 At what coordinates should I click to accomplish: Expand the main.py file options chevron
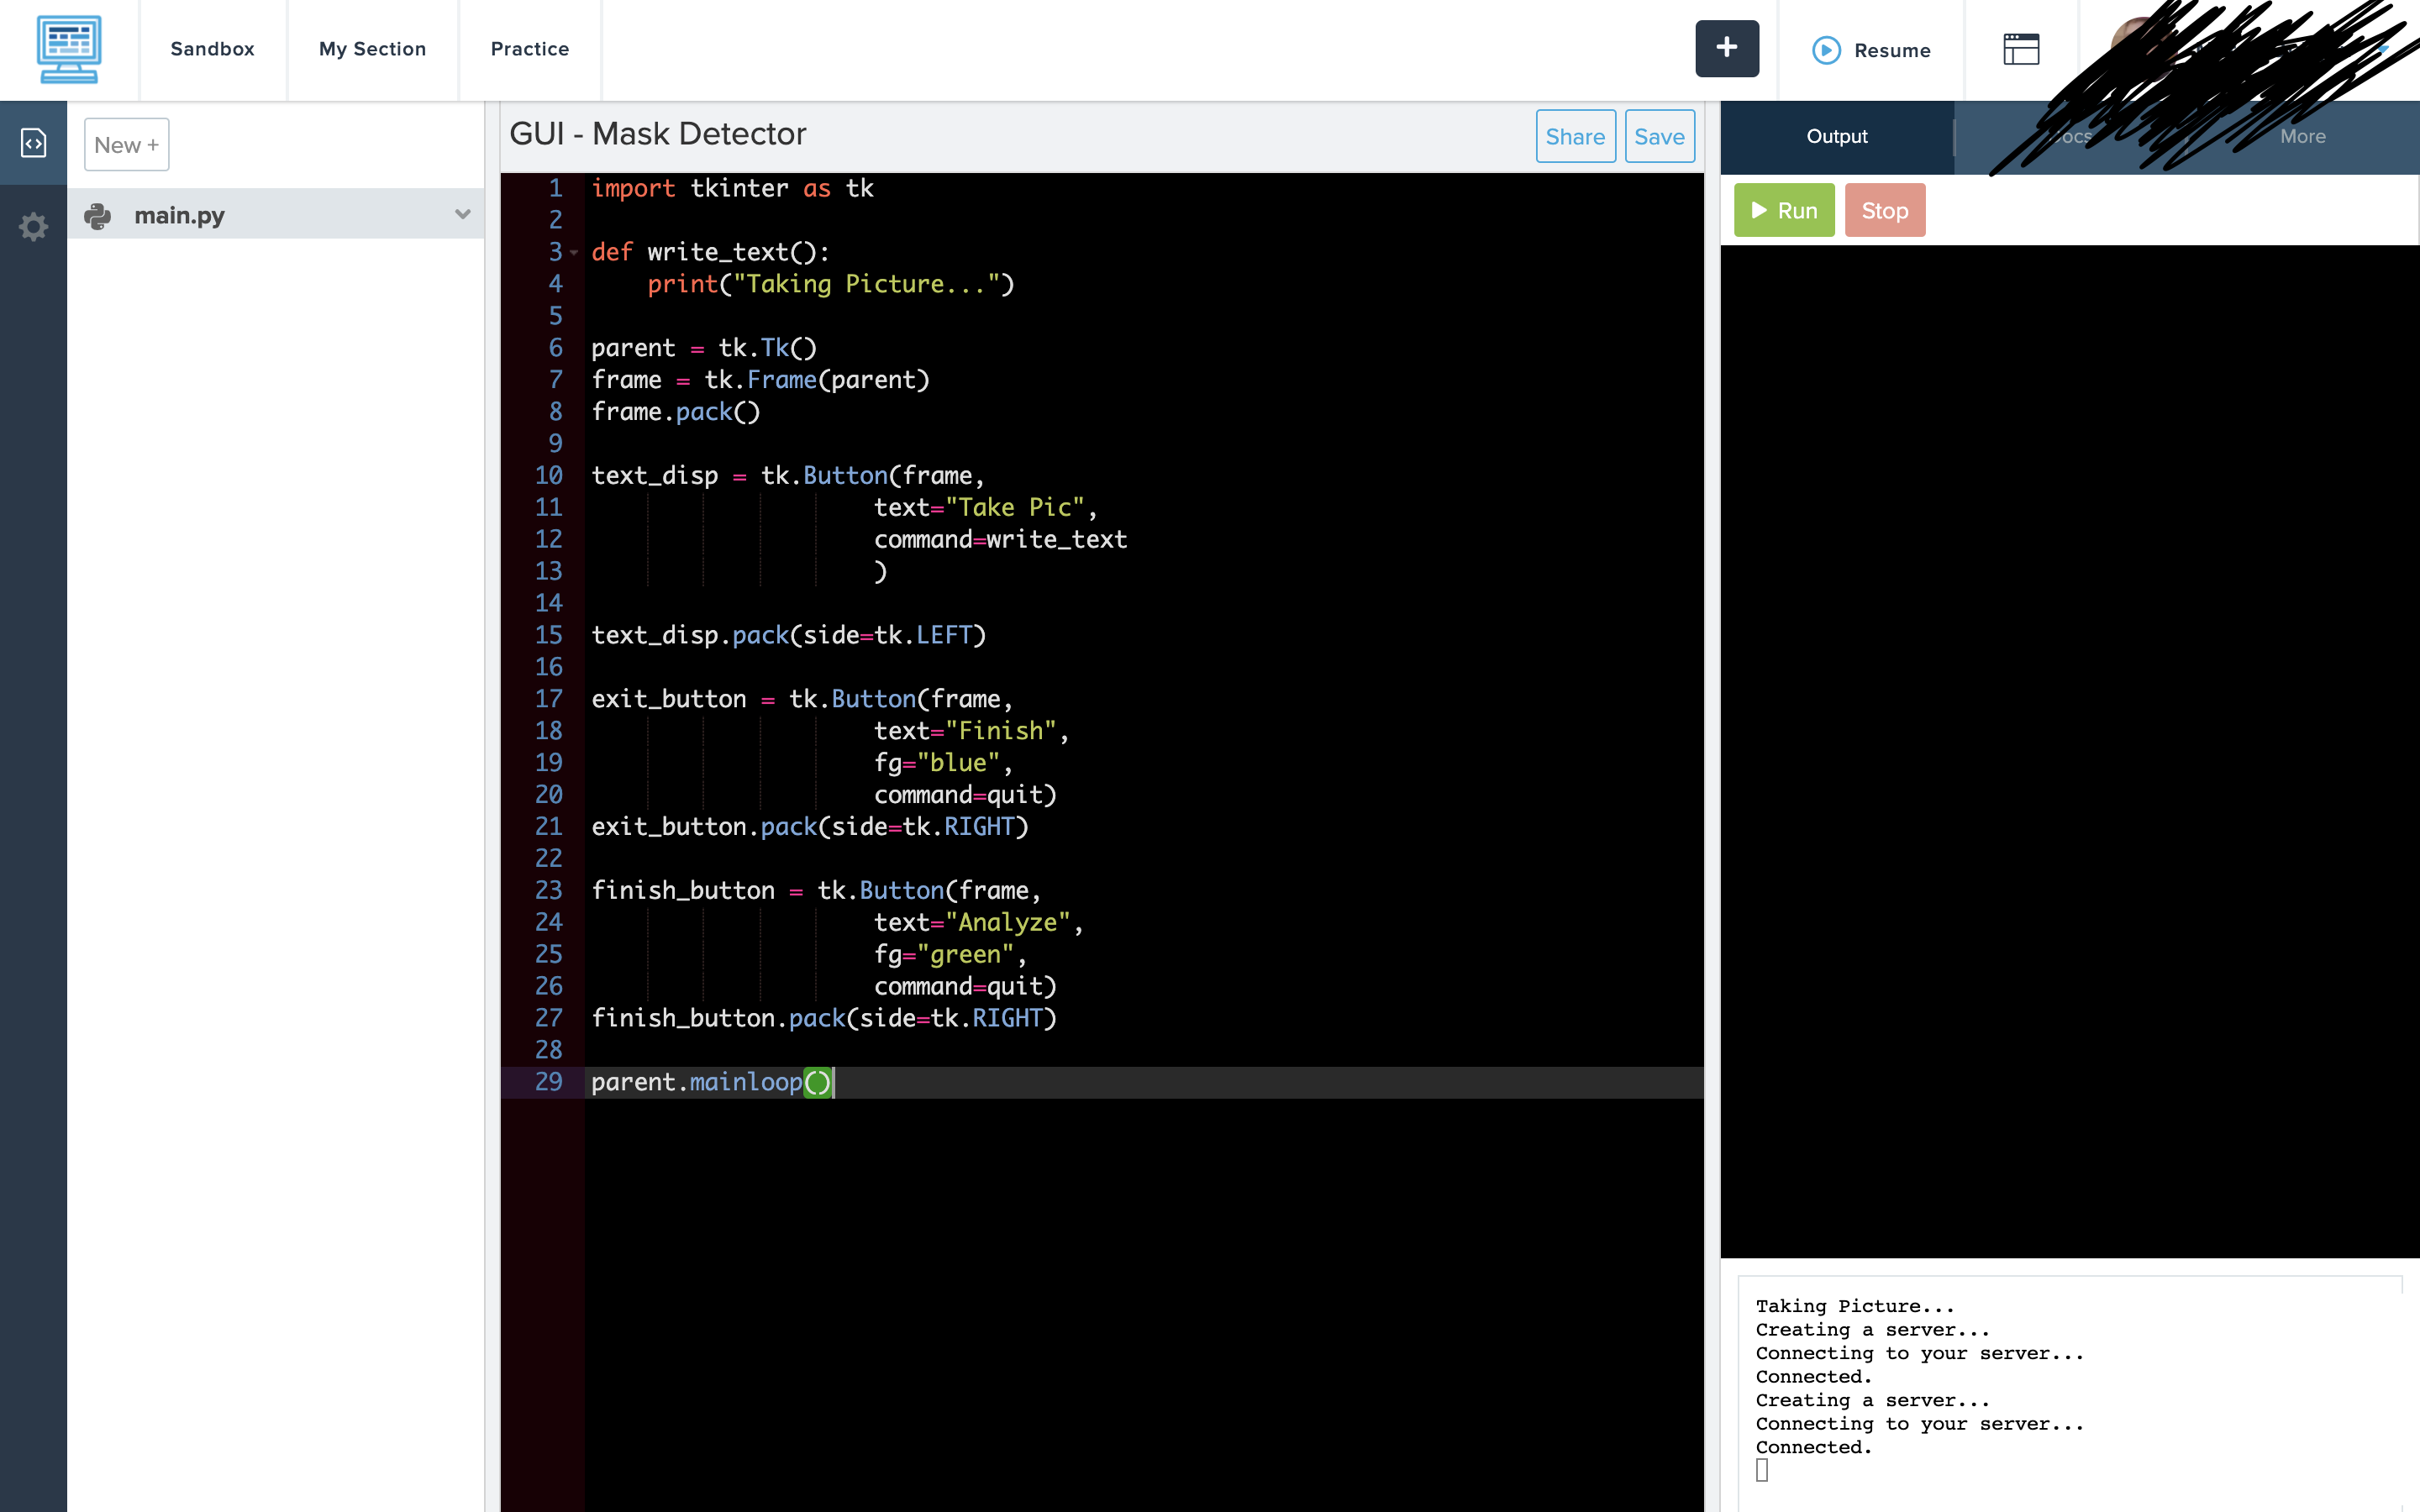pos(461,214)
